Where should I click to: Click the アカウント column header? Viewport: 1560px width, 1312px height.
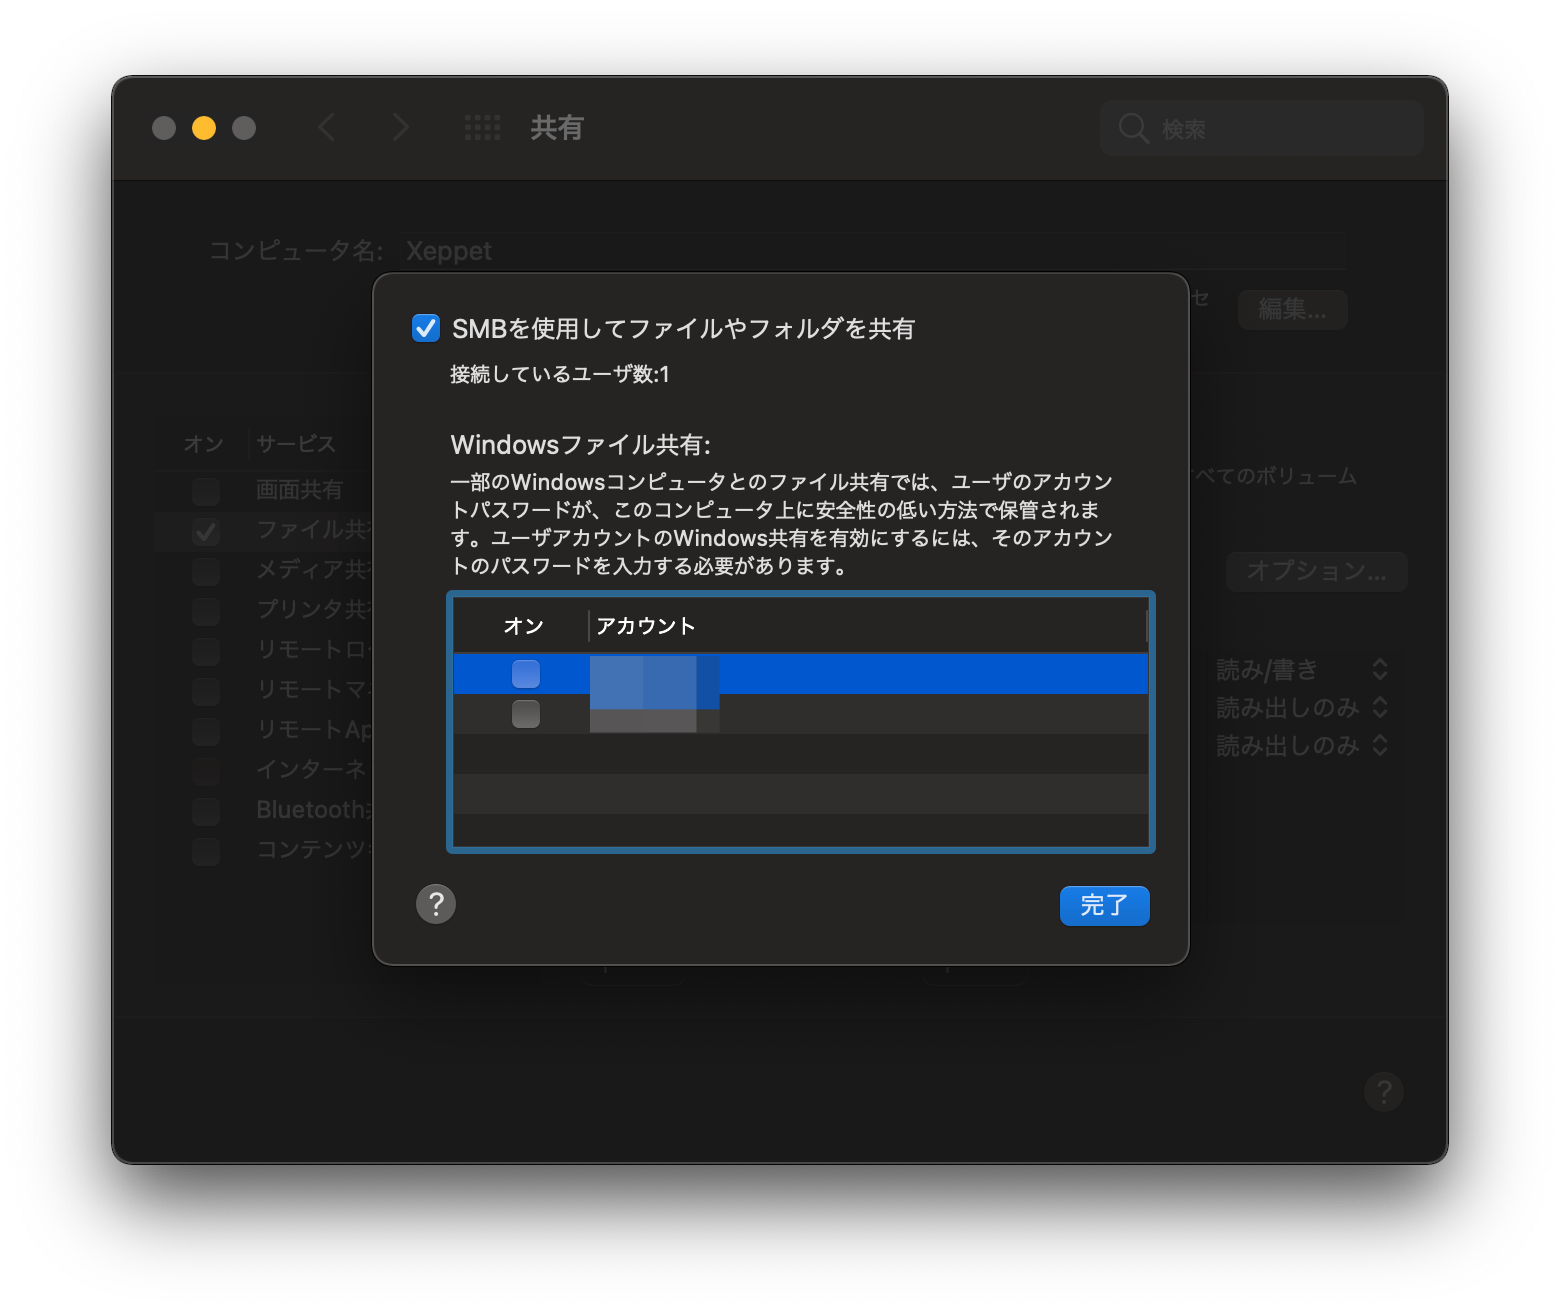(x=646, y=626)
